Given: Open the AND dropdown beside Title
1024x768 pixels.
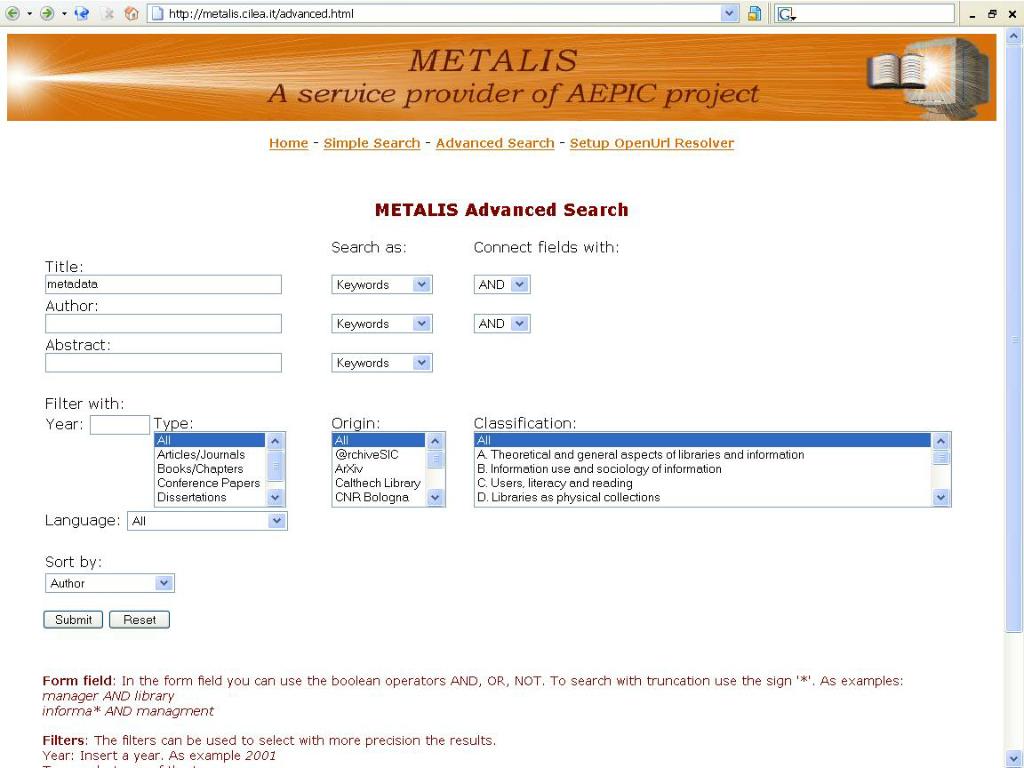Looking at the screenshot, I should point(502,285).
